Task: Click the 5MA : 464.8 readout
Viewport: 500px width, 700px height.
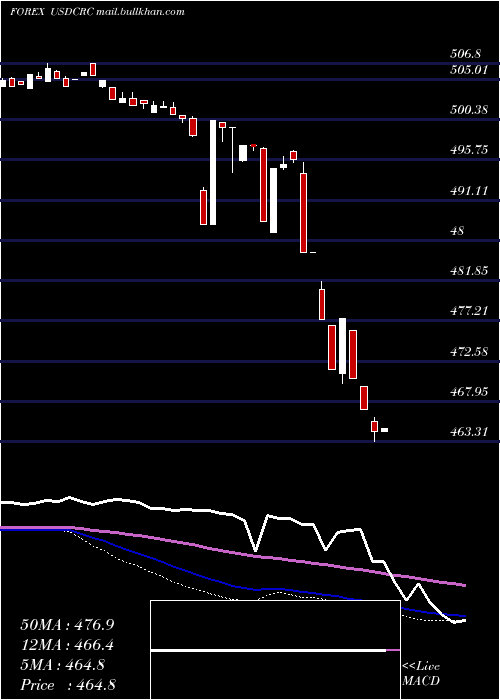Action: [62, 665]
